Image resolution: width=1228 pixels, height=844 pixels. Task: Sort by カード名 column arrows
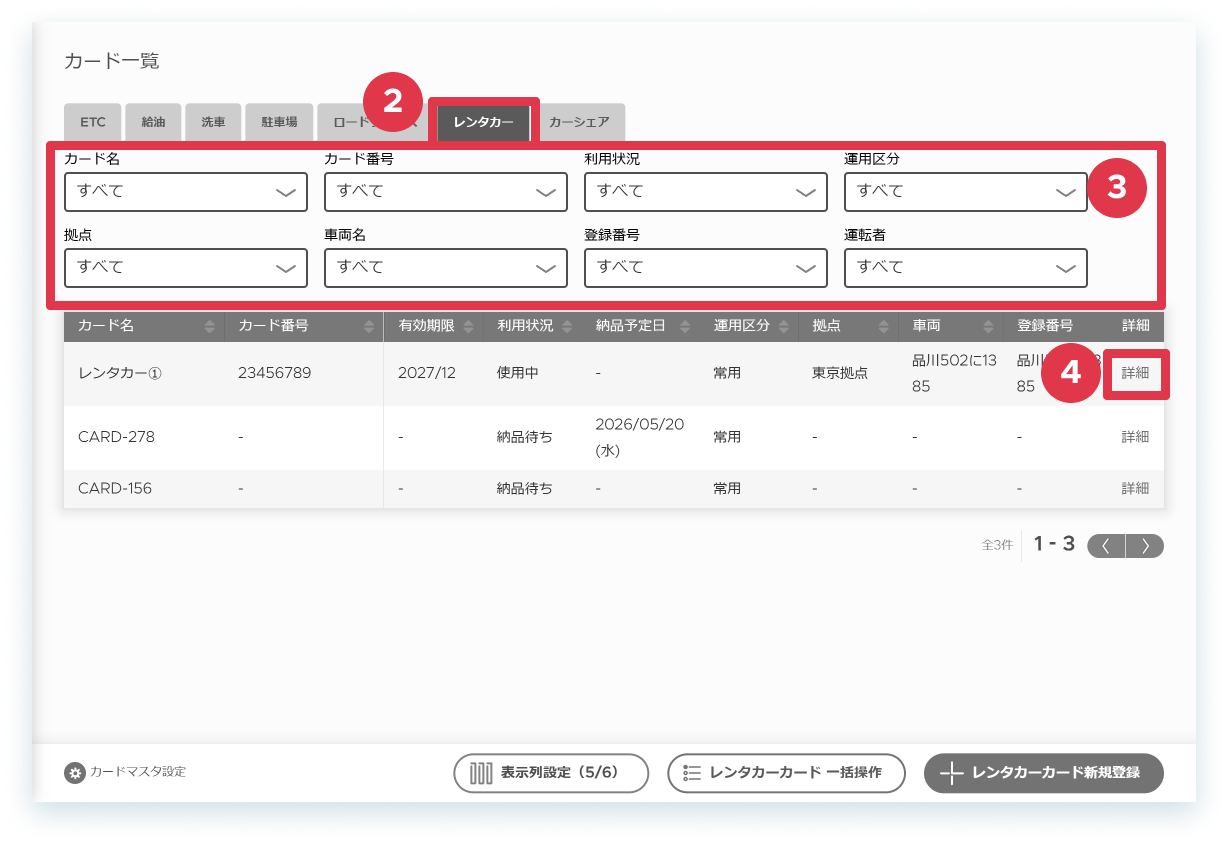point(209,326)
